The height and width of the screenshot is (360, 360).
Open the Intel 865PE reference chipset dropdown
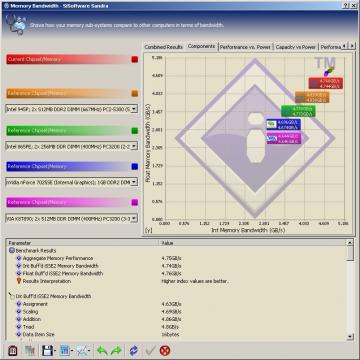tap(134, 146)
